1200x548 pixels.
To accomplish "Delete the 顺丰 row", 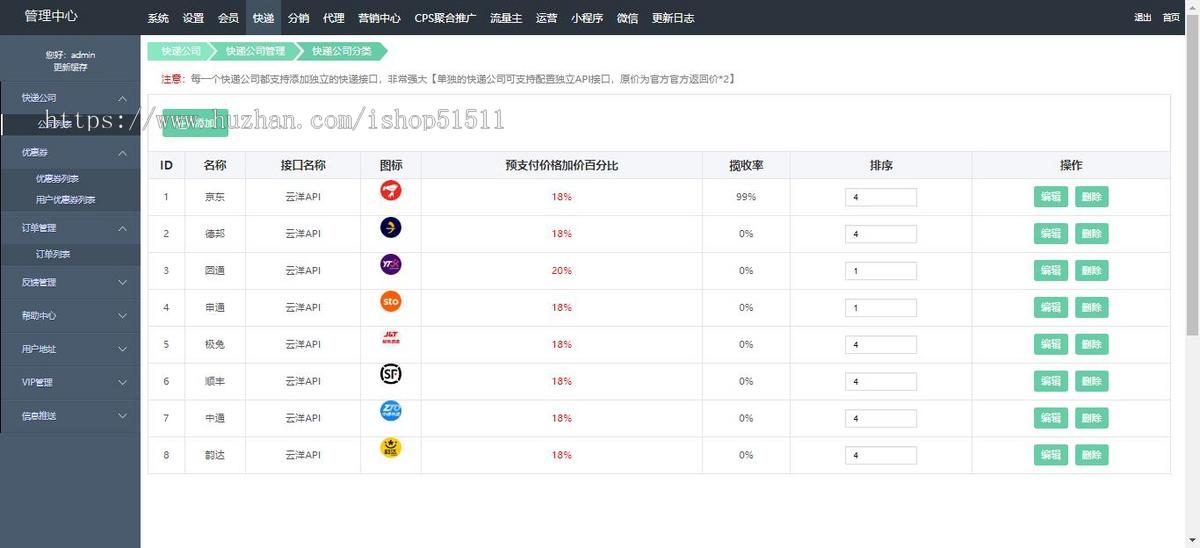I will point(1092,381).
